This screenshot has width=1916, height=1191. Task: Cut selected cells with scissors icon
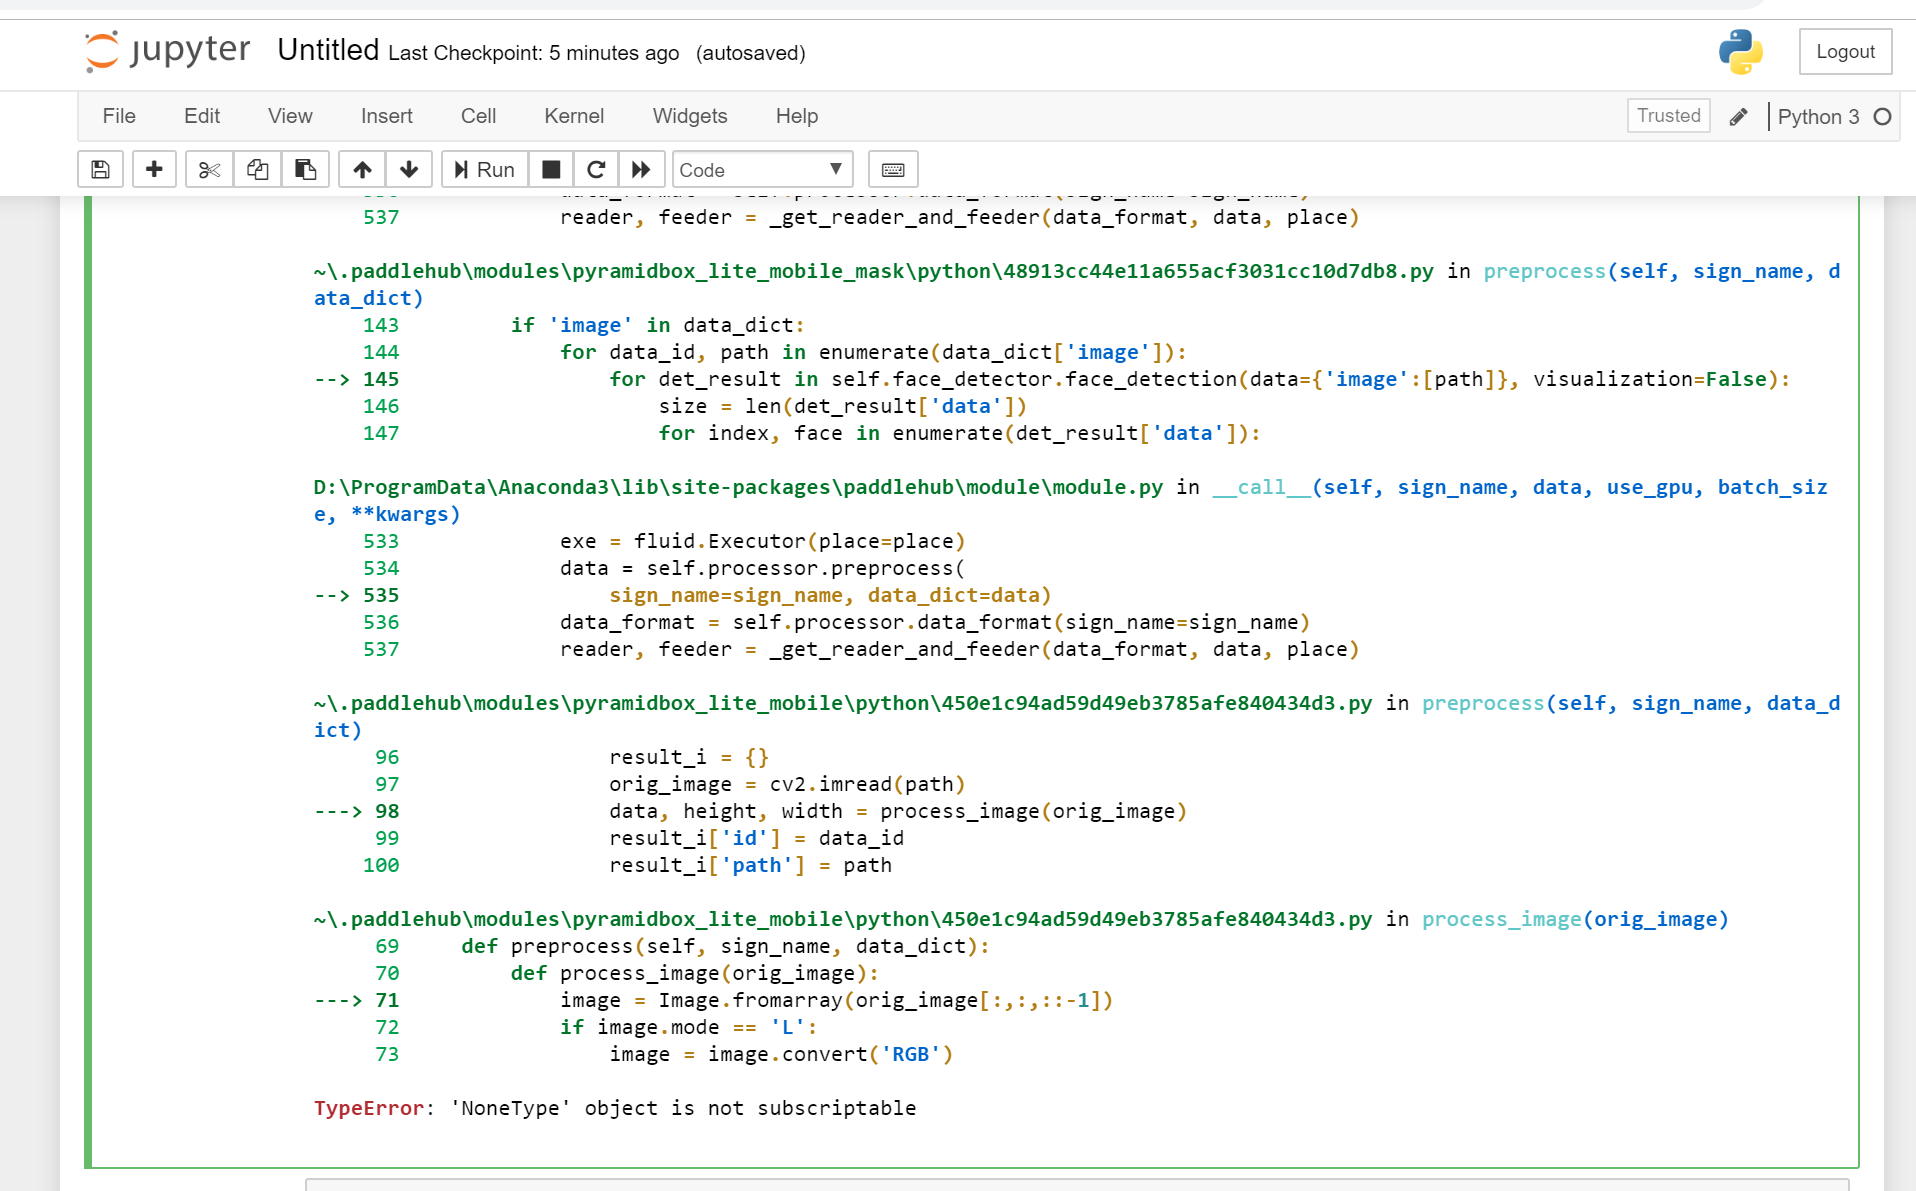[209, 170]
